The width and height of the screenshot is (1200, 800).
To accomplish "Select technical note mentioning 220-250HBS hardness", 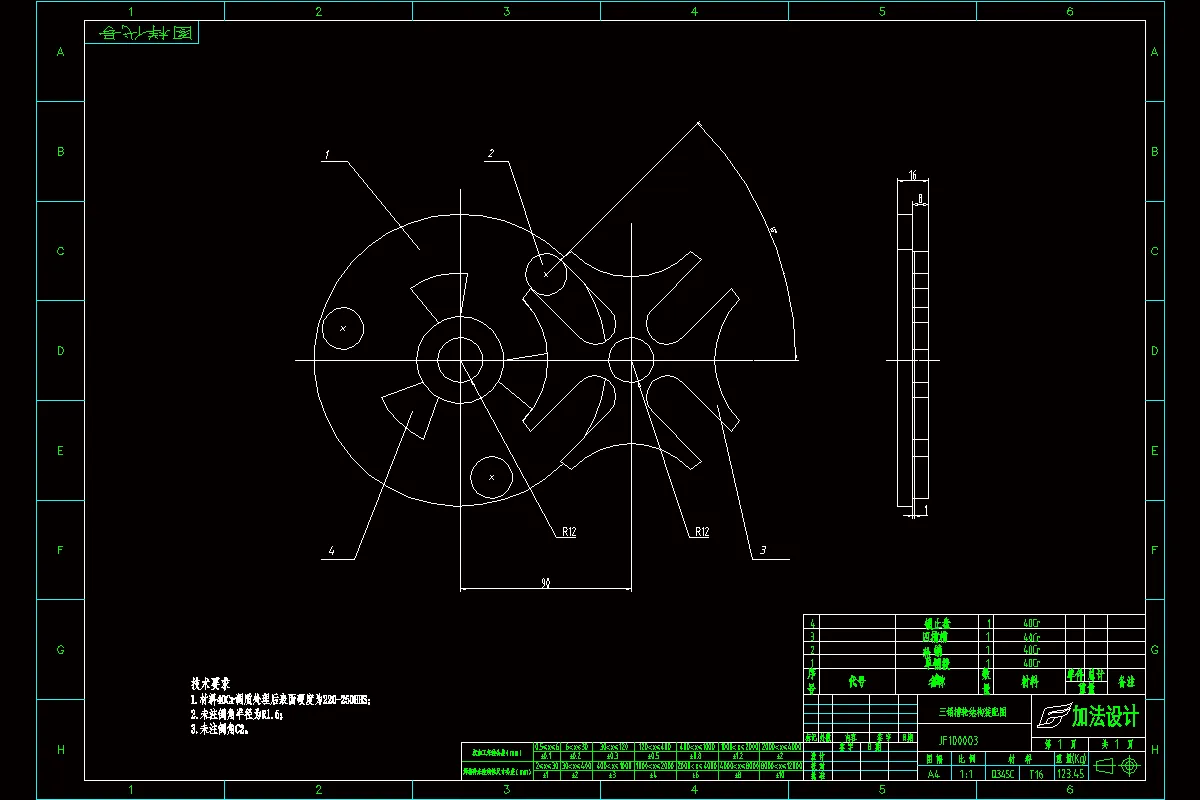I will 281,701.
